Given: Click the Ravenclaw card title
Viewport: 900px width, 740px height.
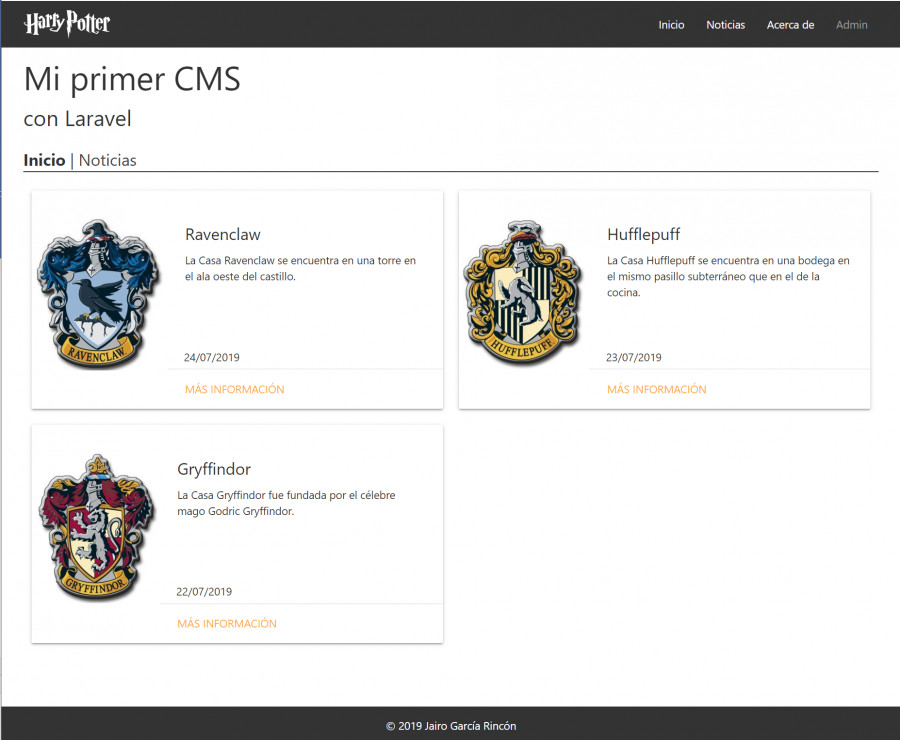Looking at the screenshot, I should [x=223, y=234].
